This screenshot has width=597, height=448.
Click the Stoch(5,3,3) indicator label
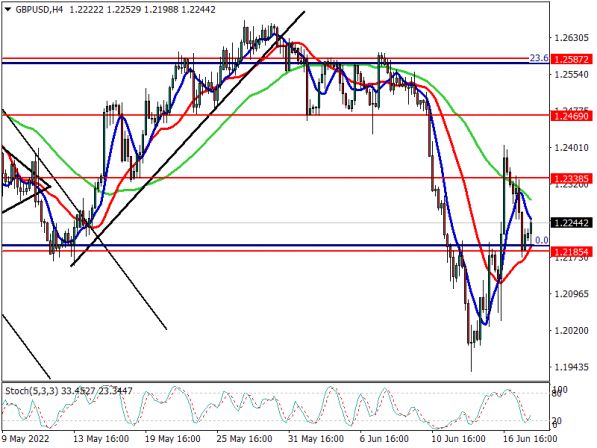tap(31, 391)
